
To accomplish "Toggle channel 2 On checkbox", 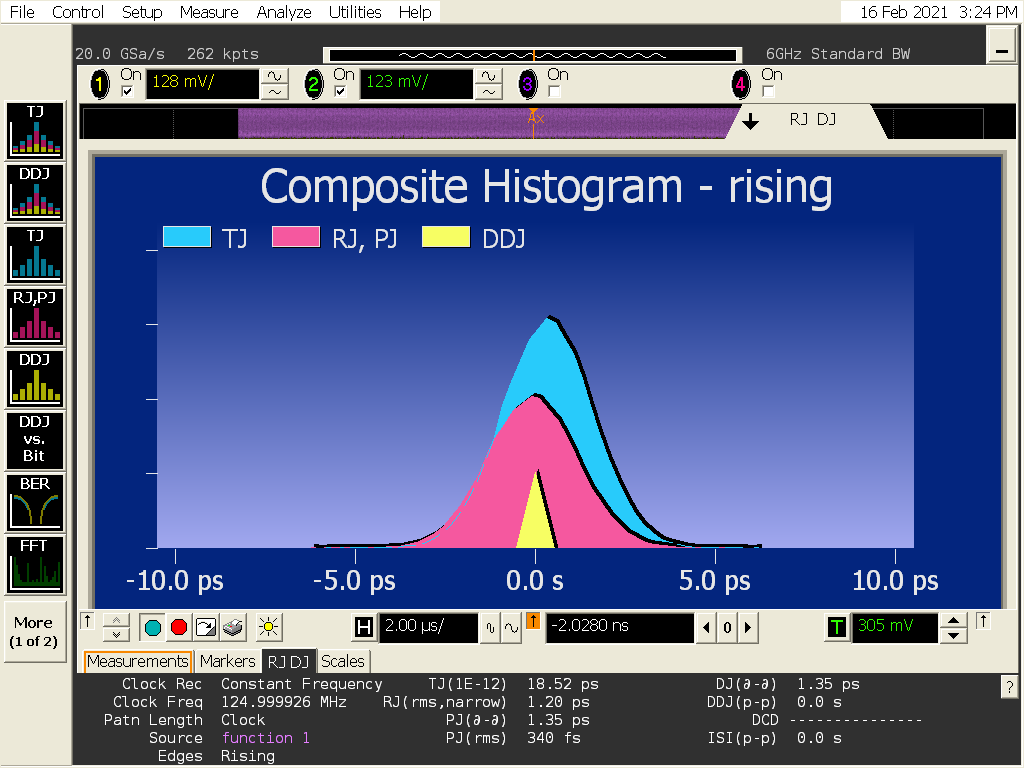I will click(341, 91).
